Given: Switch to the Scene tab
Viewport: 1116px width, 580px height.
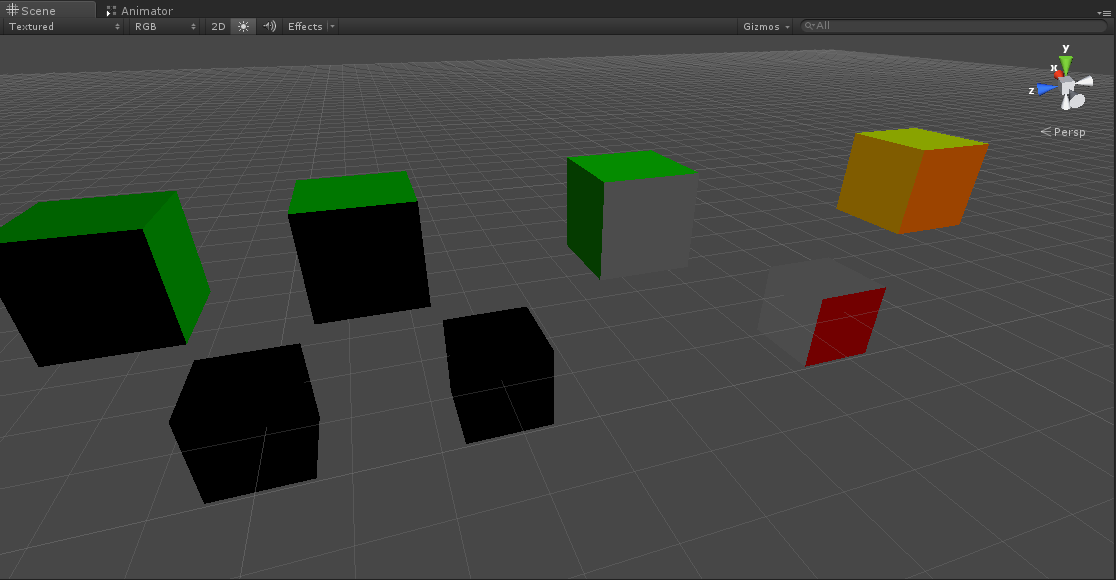Looking at the screenshot, I should pos(40,10).
